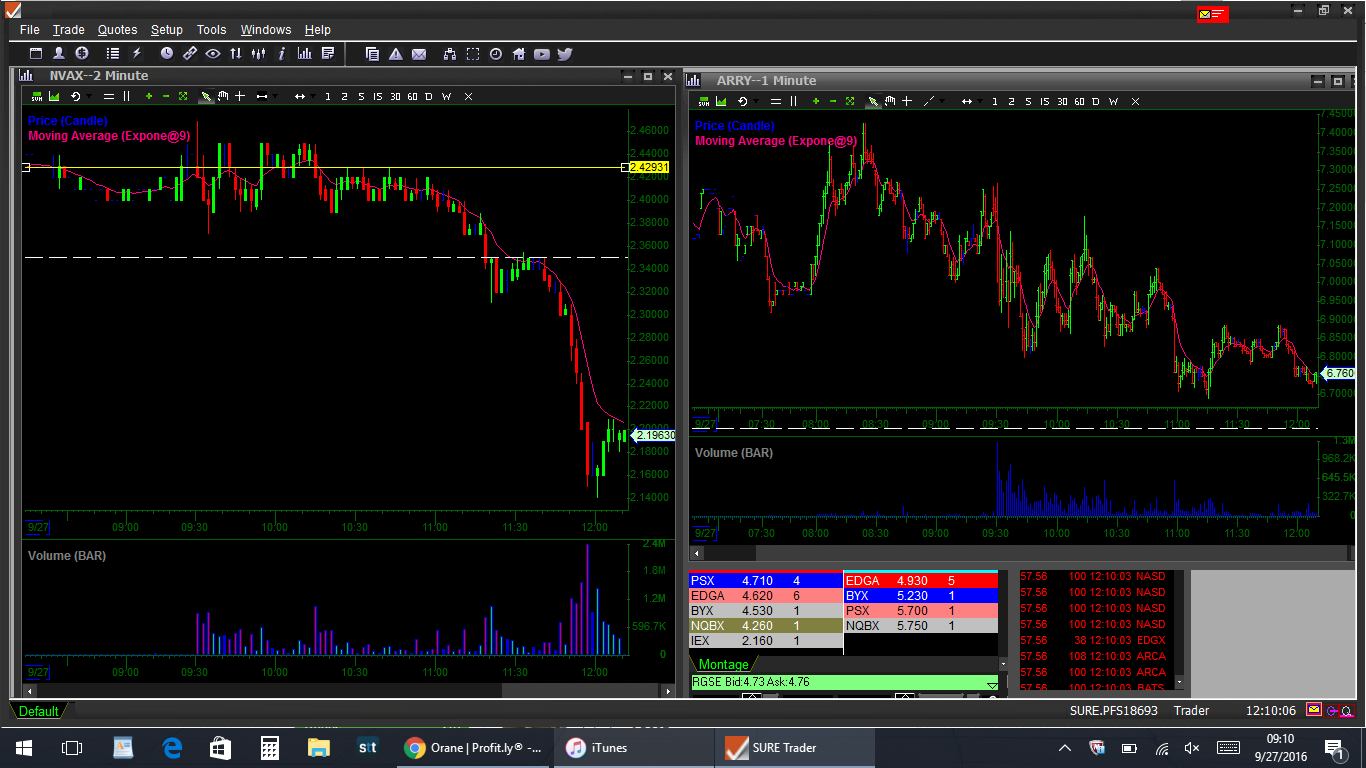Viewport: 1366px width, 768px height.
Task: Open the alerts warning triangle icon
Action: pos(396,54)
